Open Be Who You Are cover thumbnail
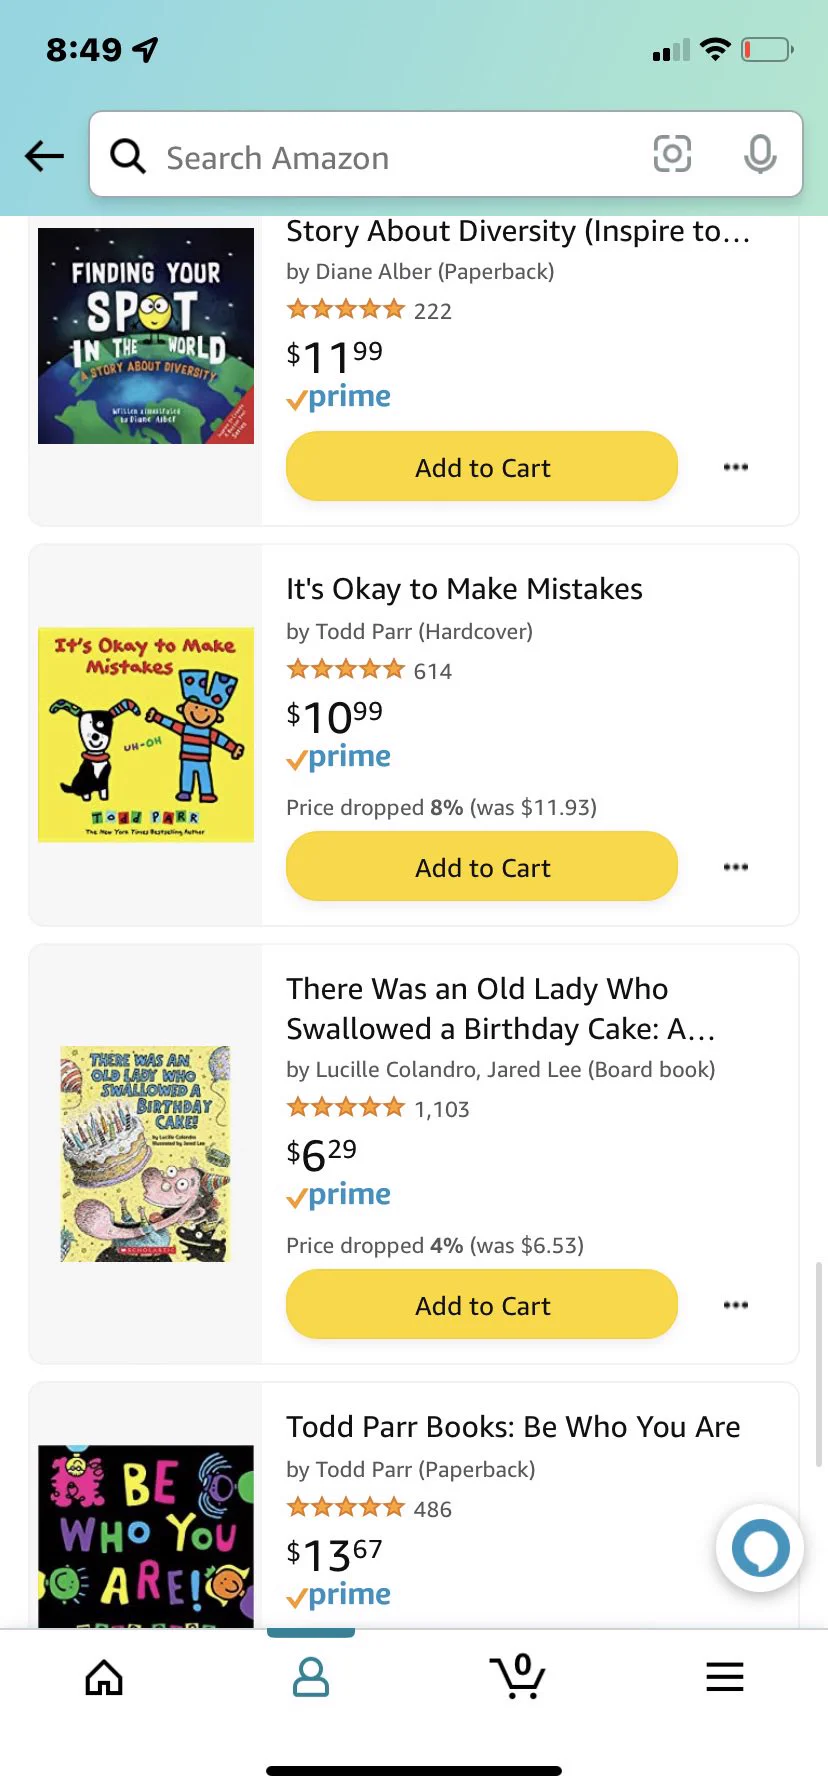This screenshot has height=1792, width=828. tap(146, 1536)
